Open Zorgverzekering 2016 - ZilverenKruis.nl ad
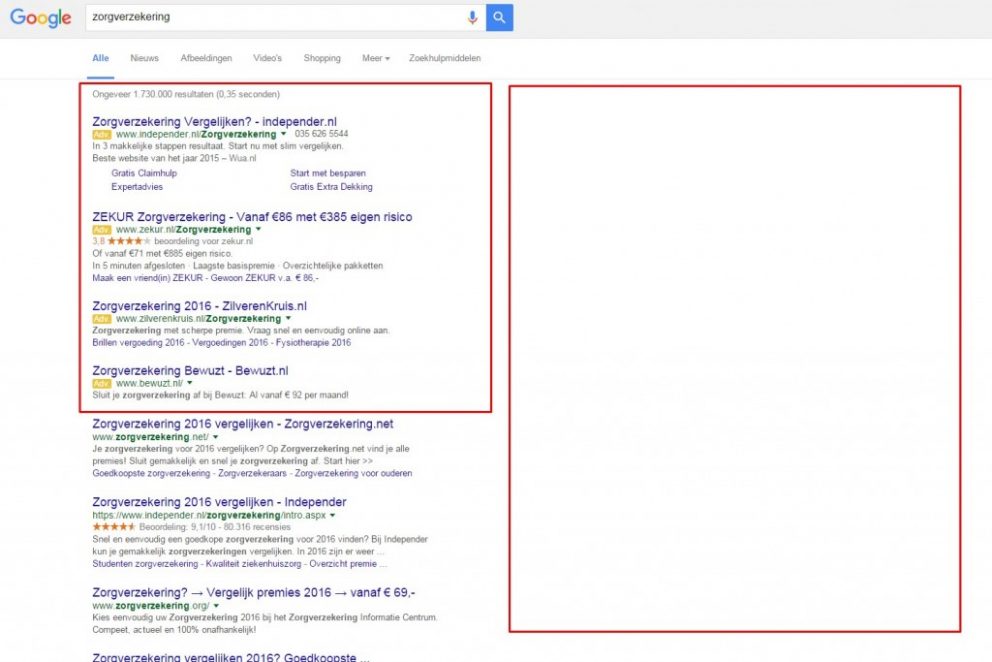992x662 pixels. click(199, 306)
